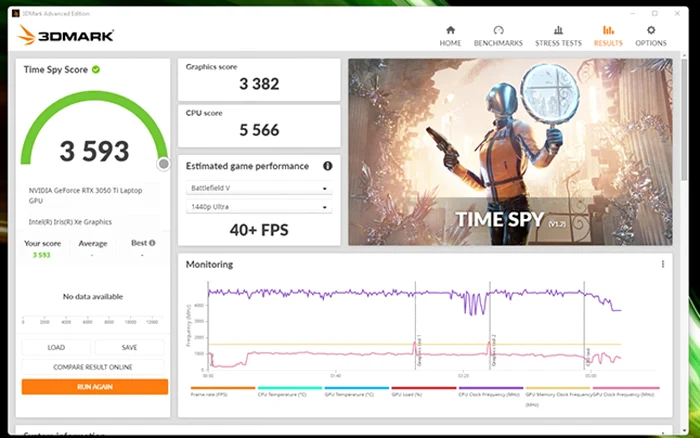This screenshot has width=700, height=438.
Task: Open the Battlefield V game dropdown
Action: [259, 188]
